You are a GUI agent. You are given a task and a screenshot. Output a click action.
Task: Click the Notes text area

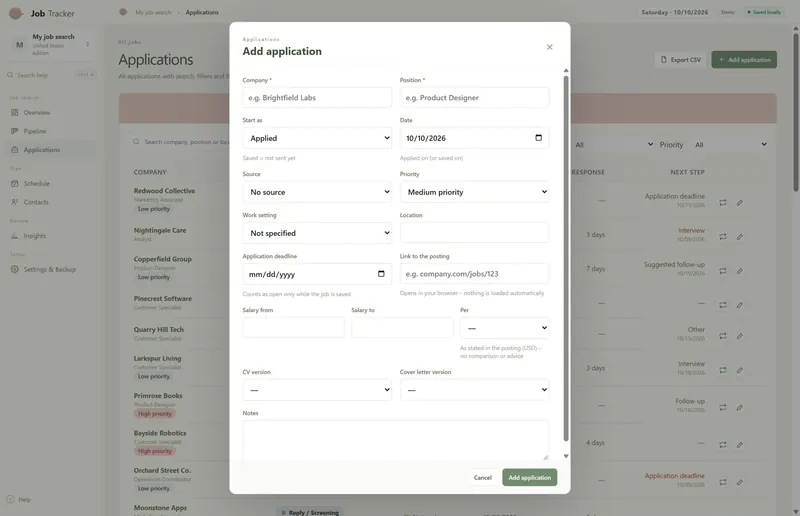coord(396,440)
